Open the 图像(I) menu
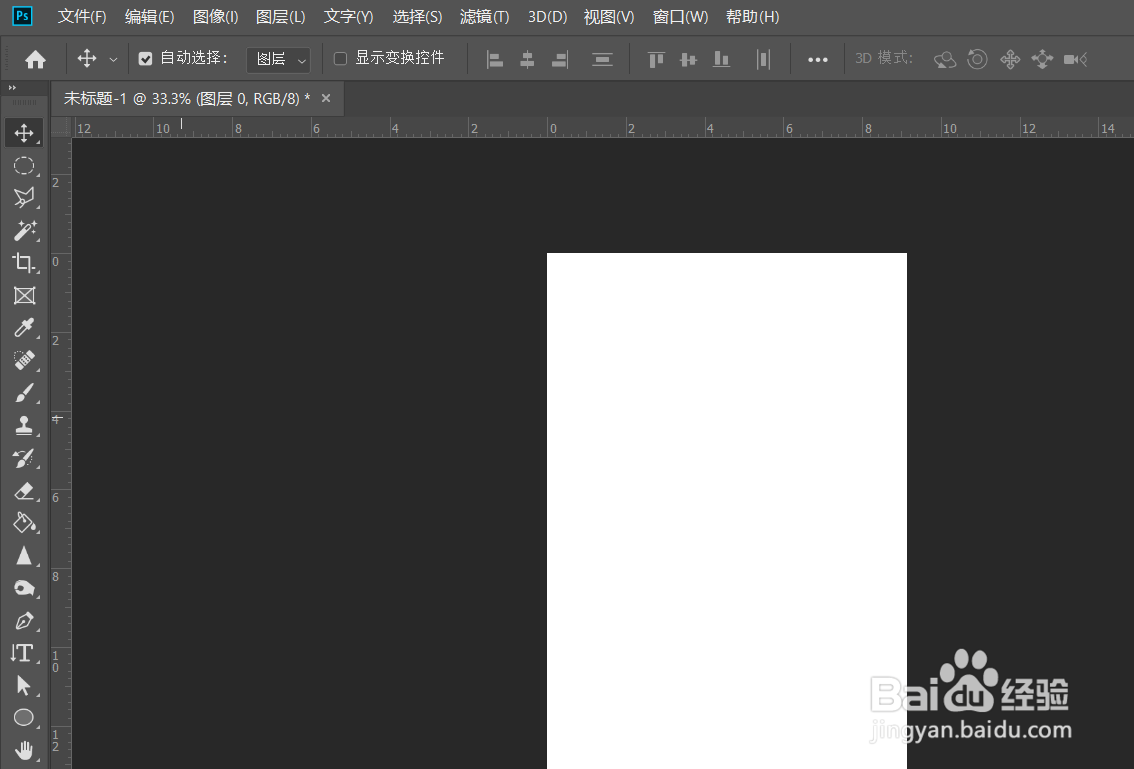Viewport: 1134px width, 769px height. [x=216, y=17]
